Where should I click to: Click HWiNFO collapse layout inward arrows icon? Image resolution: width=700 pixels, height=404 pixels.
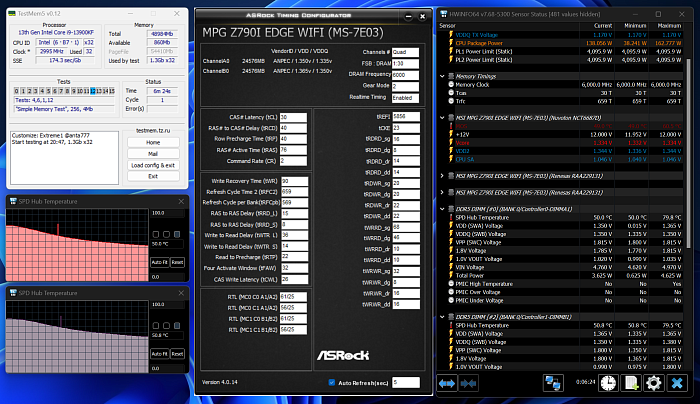pos(468,383)
